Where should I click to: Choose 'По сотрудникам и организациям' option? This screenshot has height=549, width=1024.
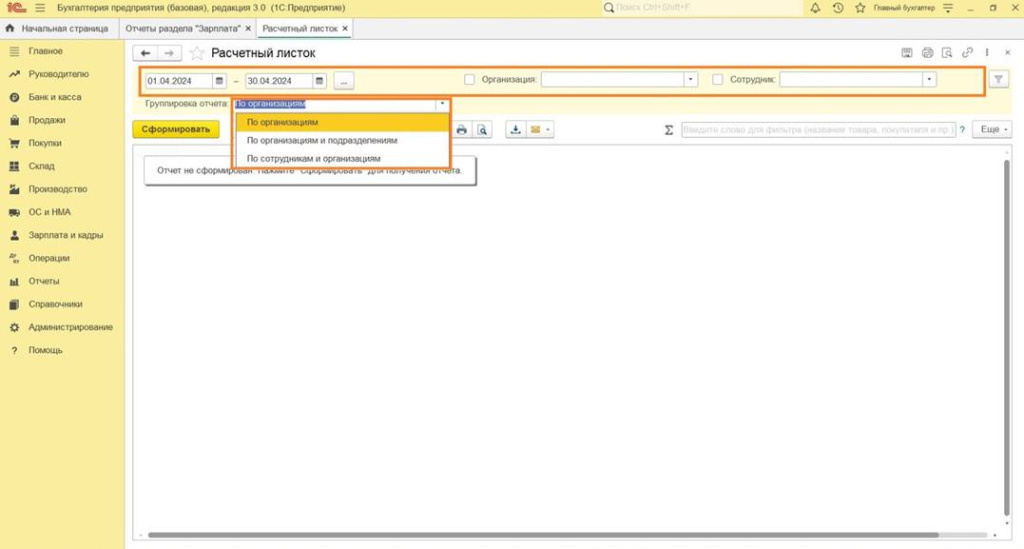313,158
